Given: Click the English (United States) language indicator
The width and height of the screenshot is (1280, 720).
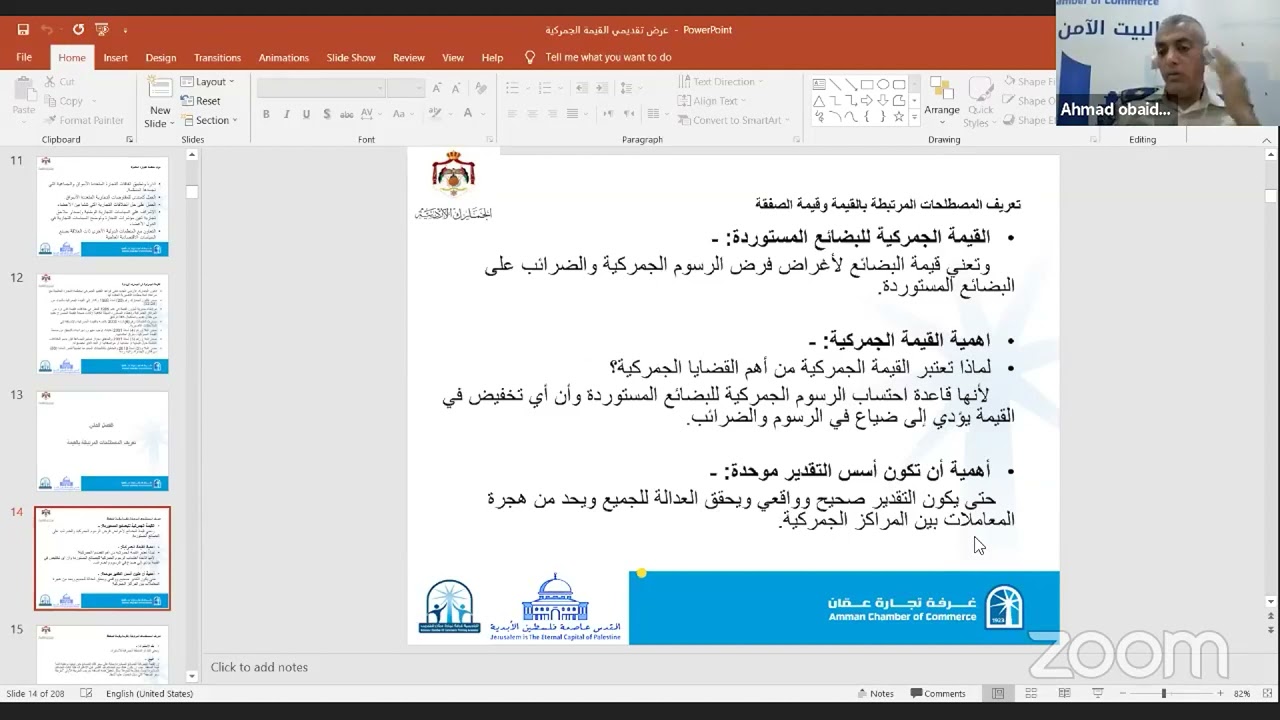Looking at the screenshot, I should pyautogui.click(x=149, y=693).
